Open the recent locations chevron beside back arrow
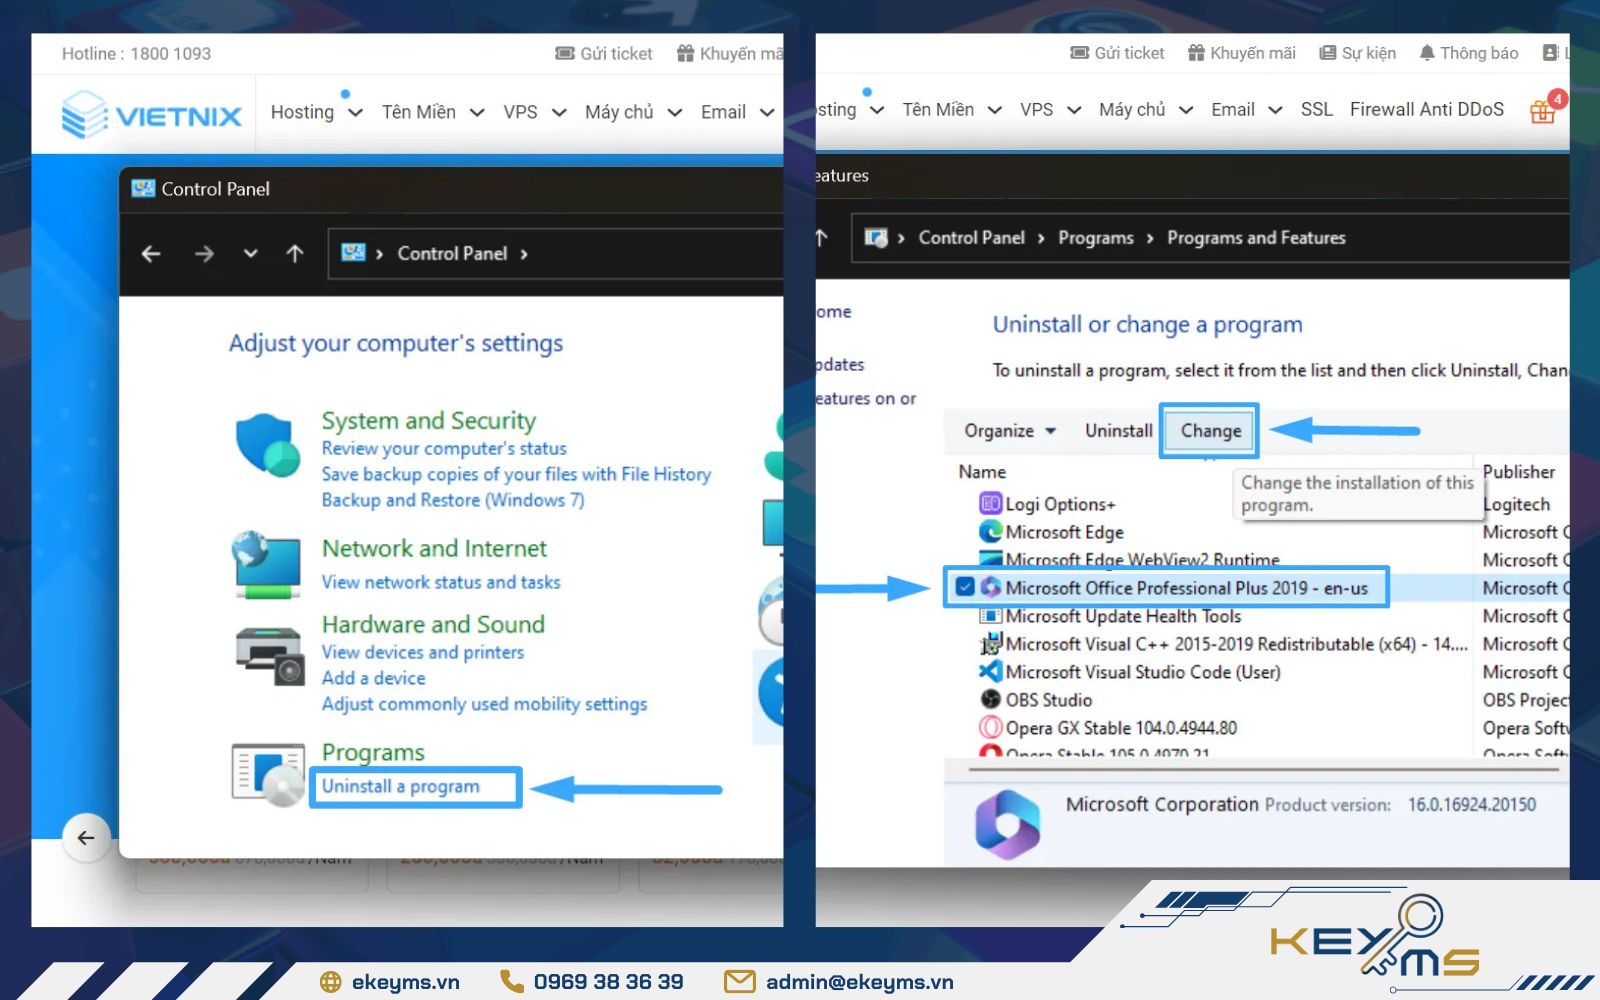The image size is (1600, 1000). coord(250,254)
